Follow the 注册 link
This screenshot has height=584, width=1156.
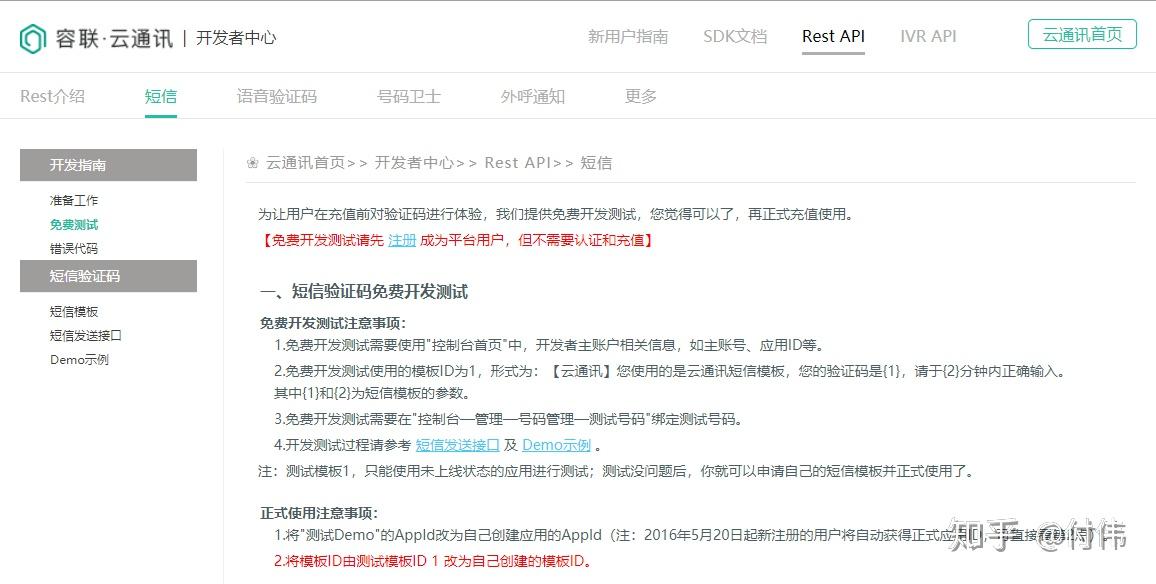pos(403,240)
